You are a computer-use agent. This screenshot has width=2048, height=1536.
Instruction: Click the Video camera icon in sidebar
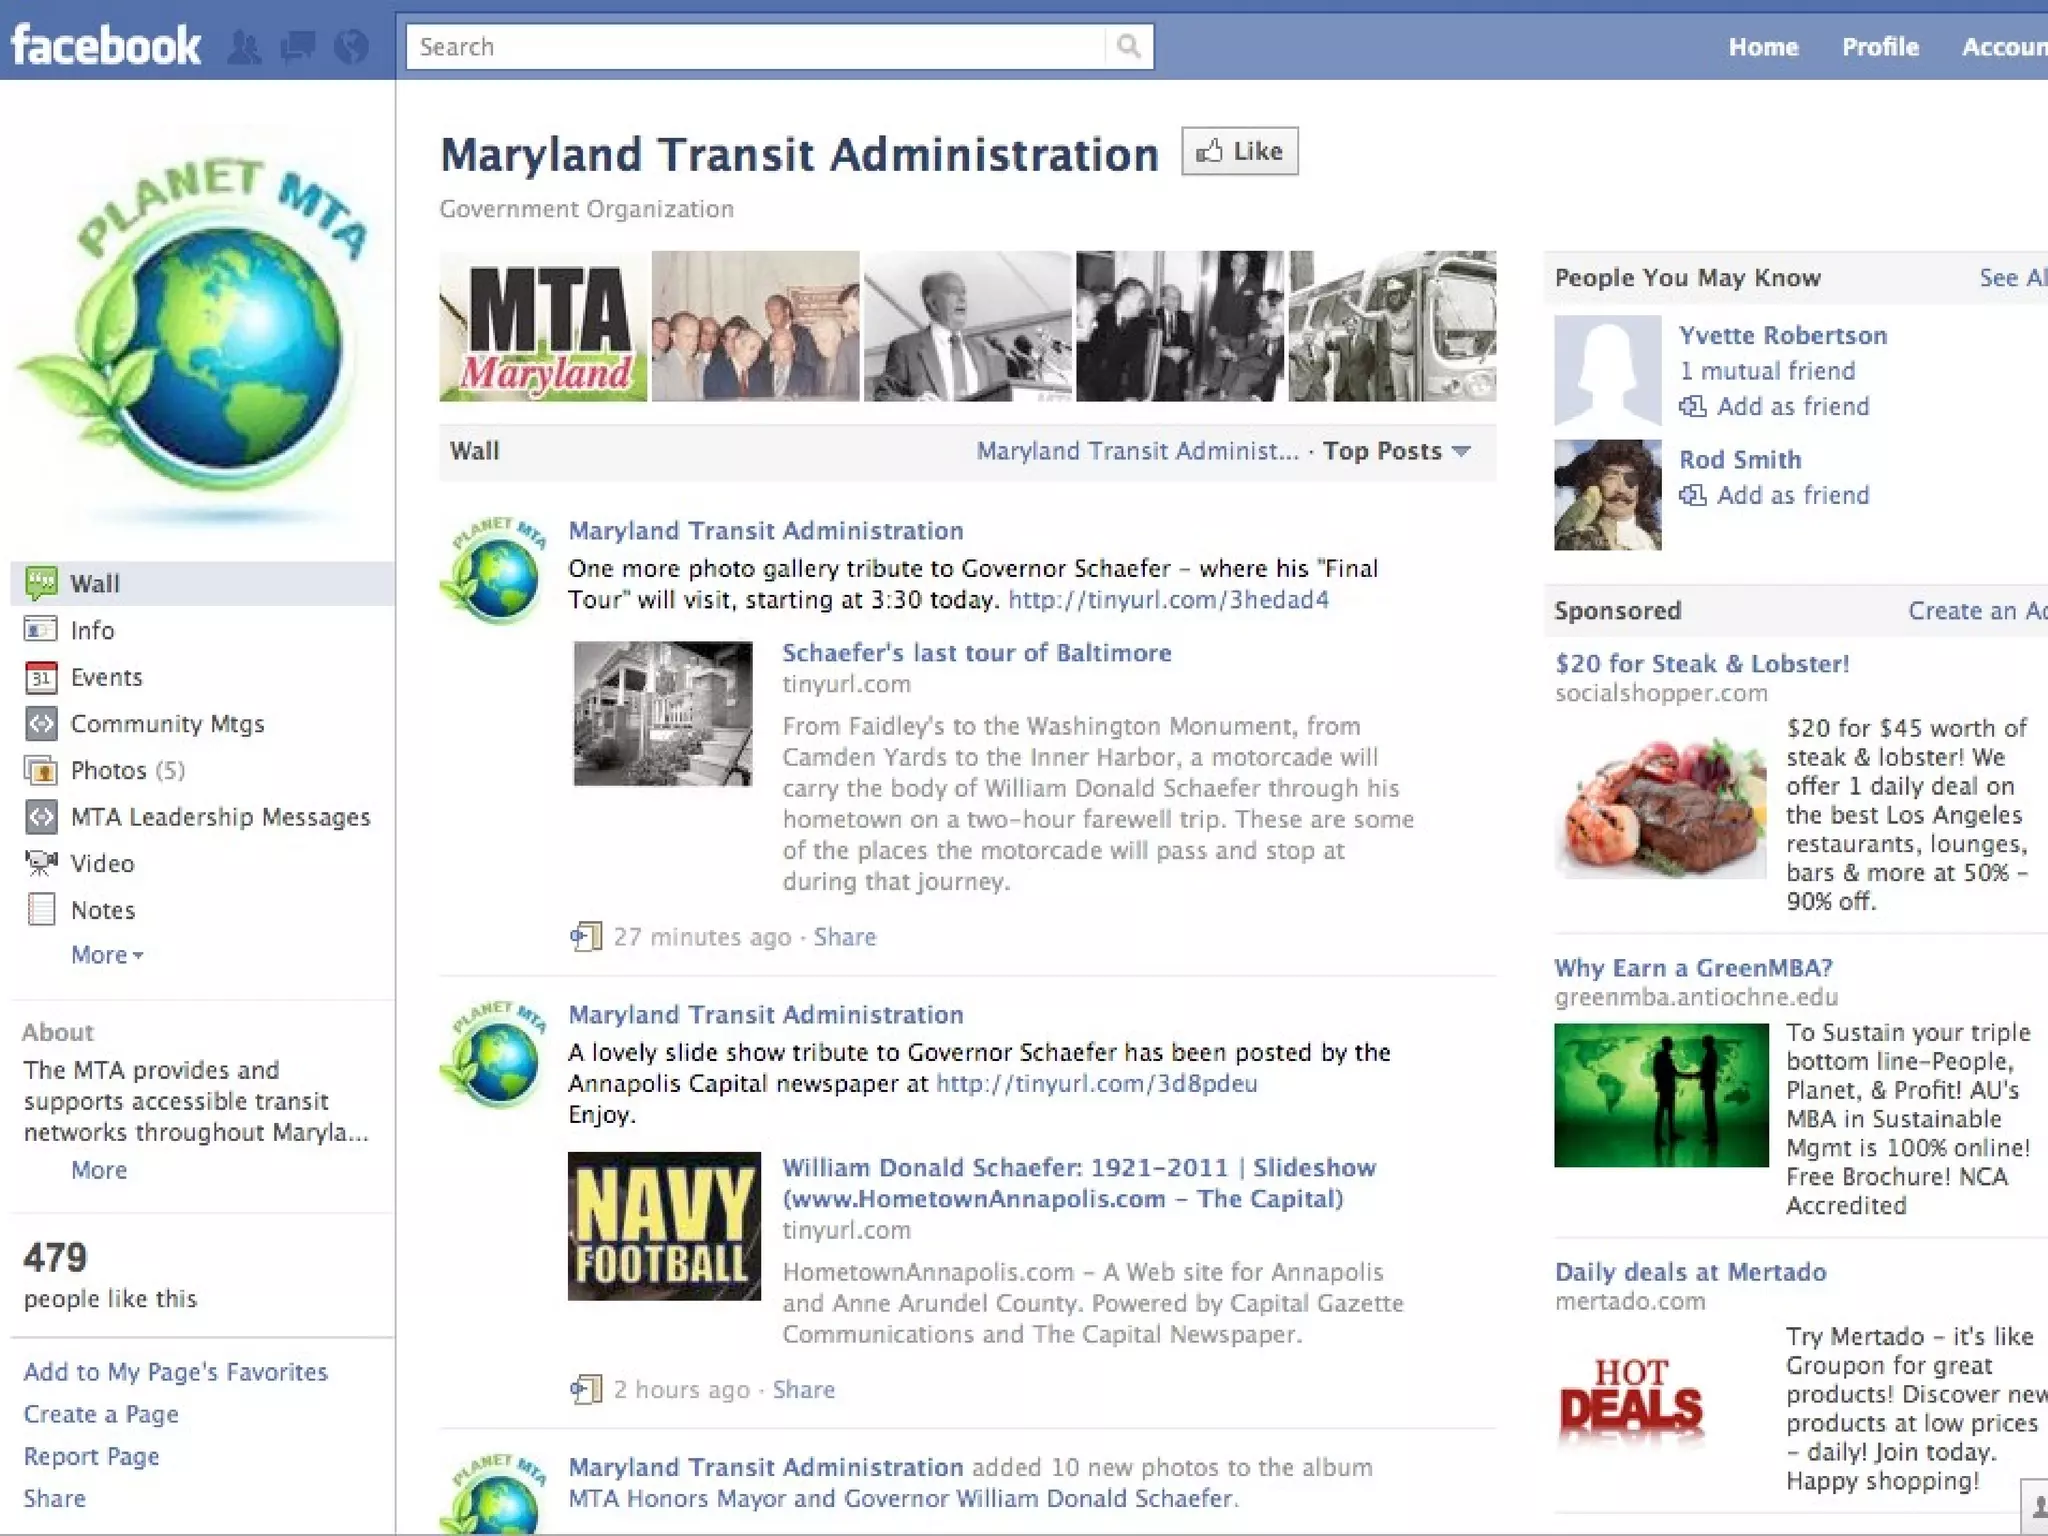coord(41,863)
